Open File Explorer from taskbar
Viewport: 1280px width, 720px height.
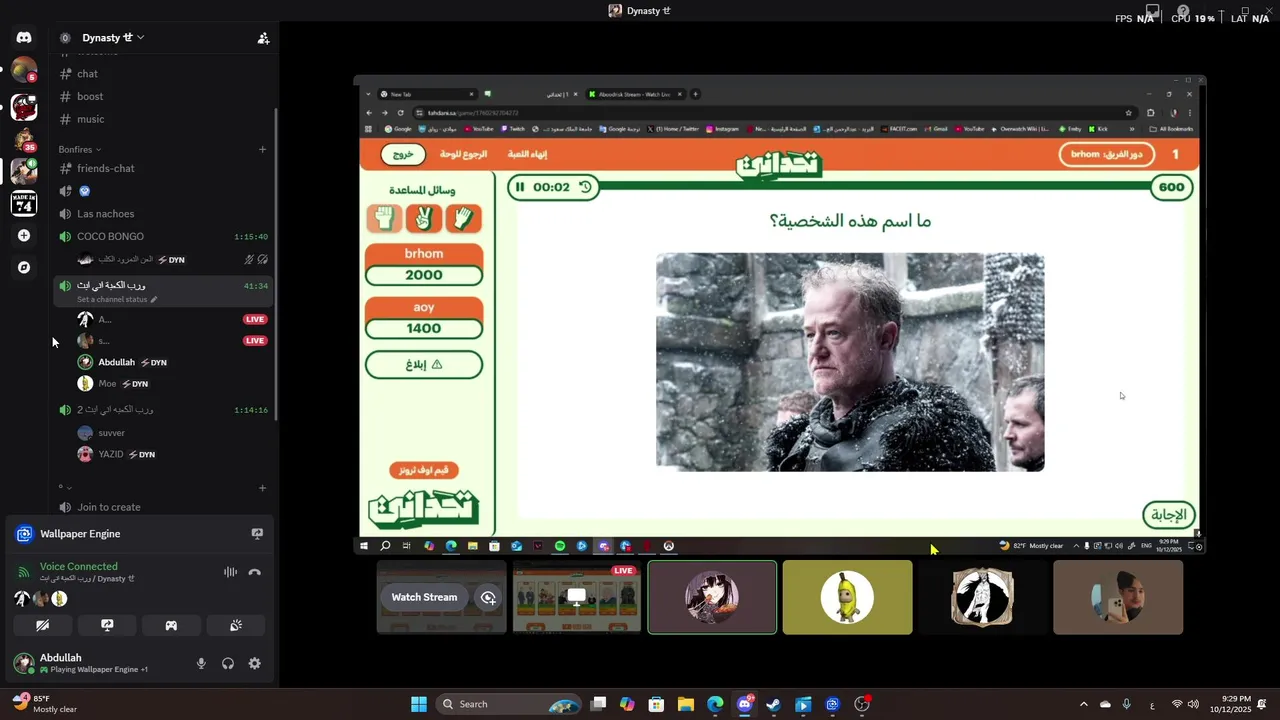686,704
